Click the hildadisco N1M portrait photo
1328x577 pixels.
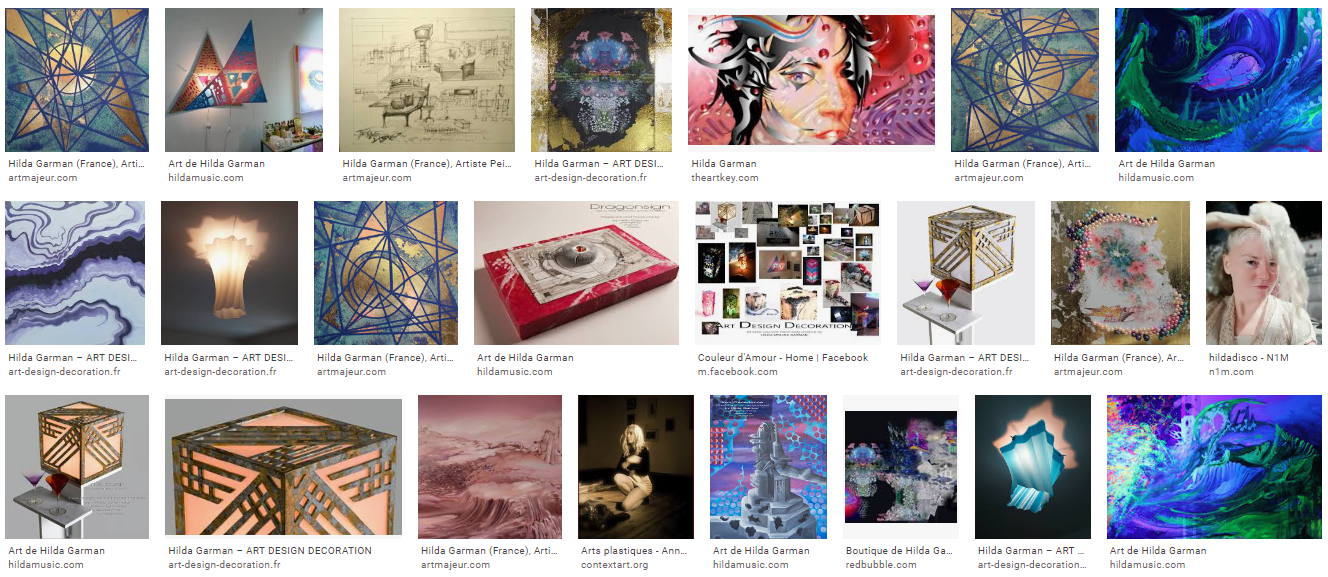coord(1264,273)
